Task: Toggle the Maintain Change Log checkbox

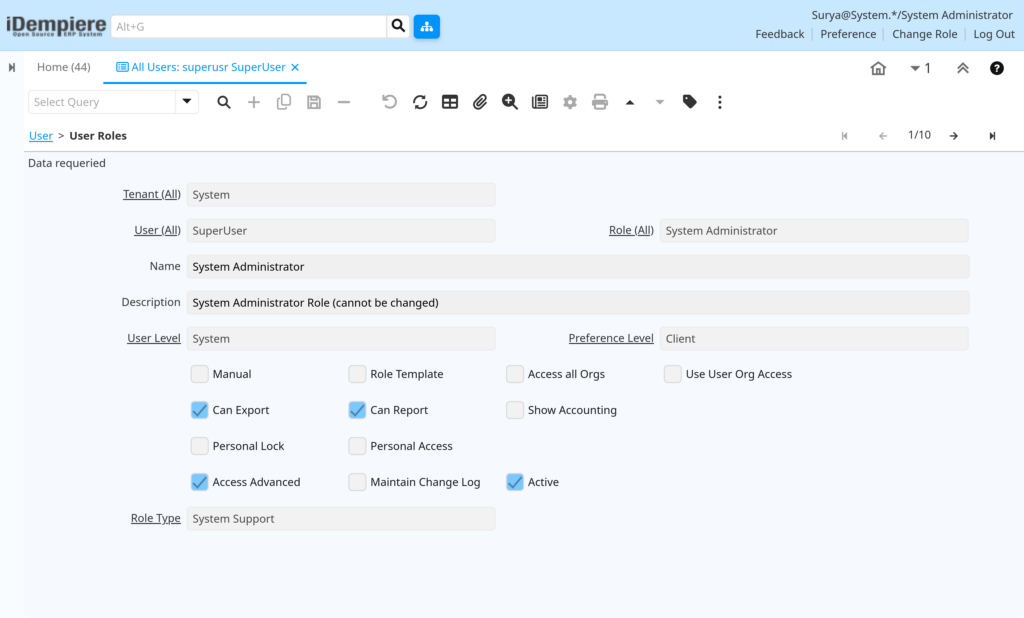Action: pyautogui.click(x=357, y=481)
